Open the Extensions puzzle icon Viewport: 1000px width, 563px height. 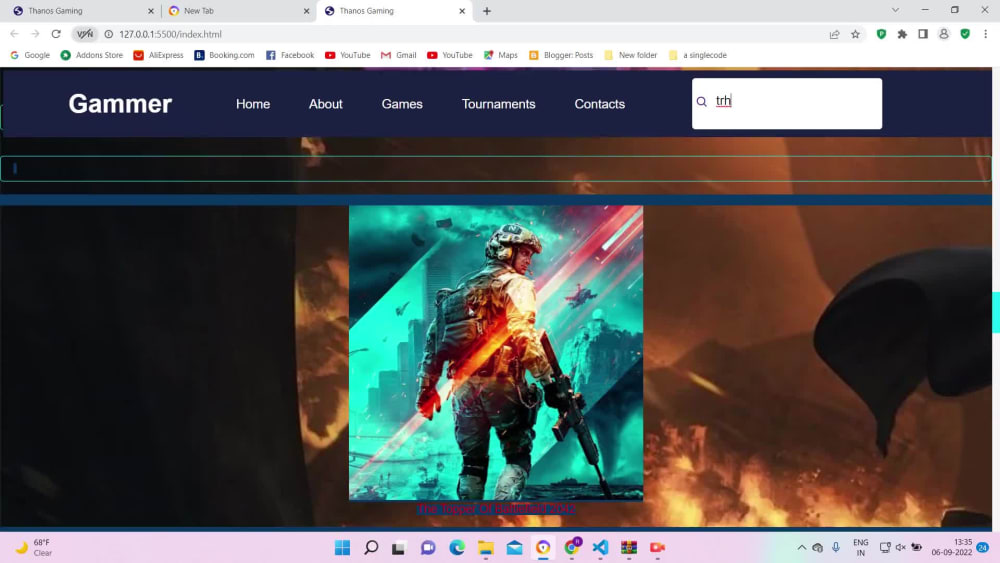[902, 34]
